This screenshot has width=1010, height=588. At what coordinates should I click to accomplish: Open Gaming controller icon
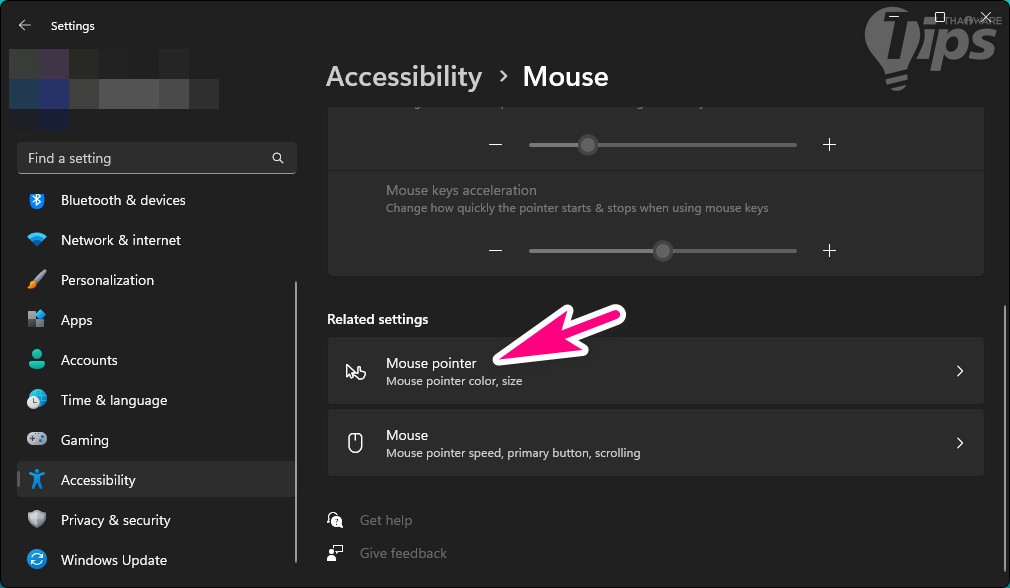[x=37, y=440]
